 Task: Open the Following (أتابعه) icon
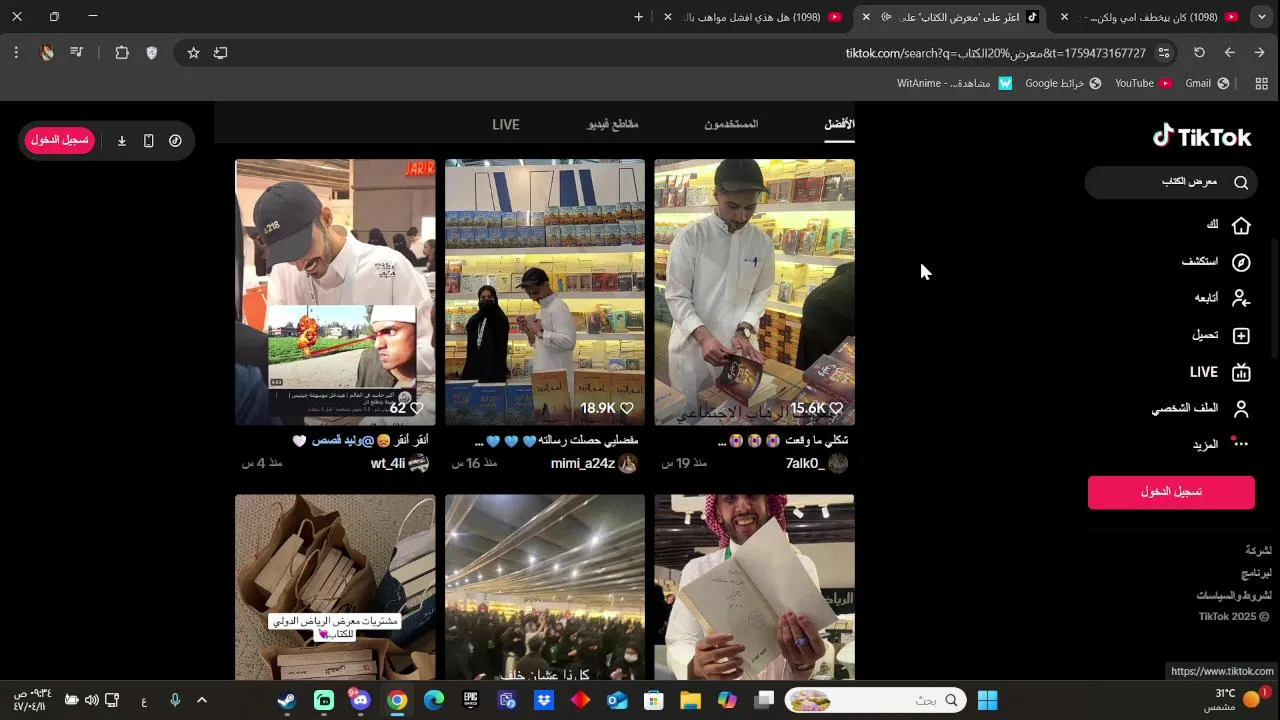[x=1241, y=298]
